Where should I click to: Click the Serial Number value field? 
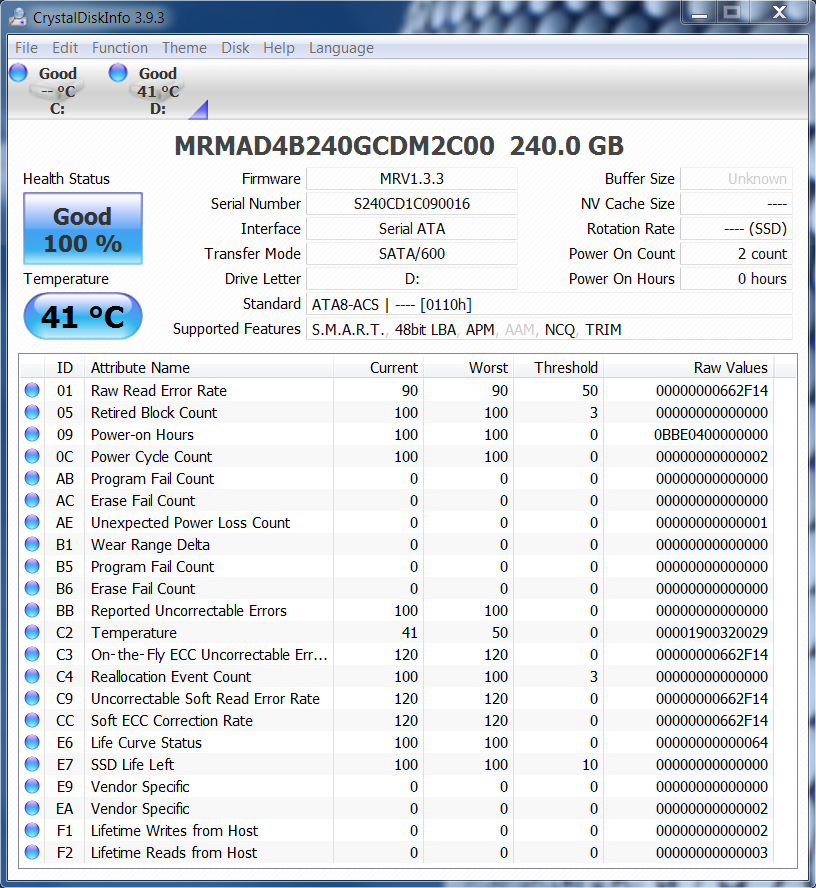[411, 204]
